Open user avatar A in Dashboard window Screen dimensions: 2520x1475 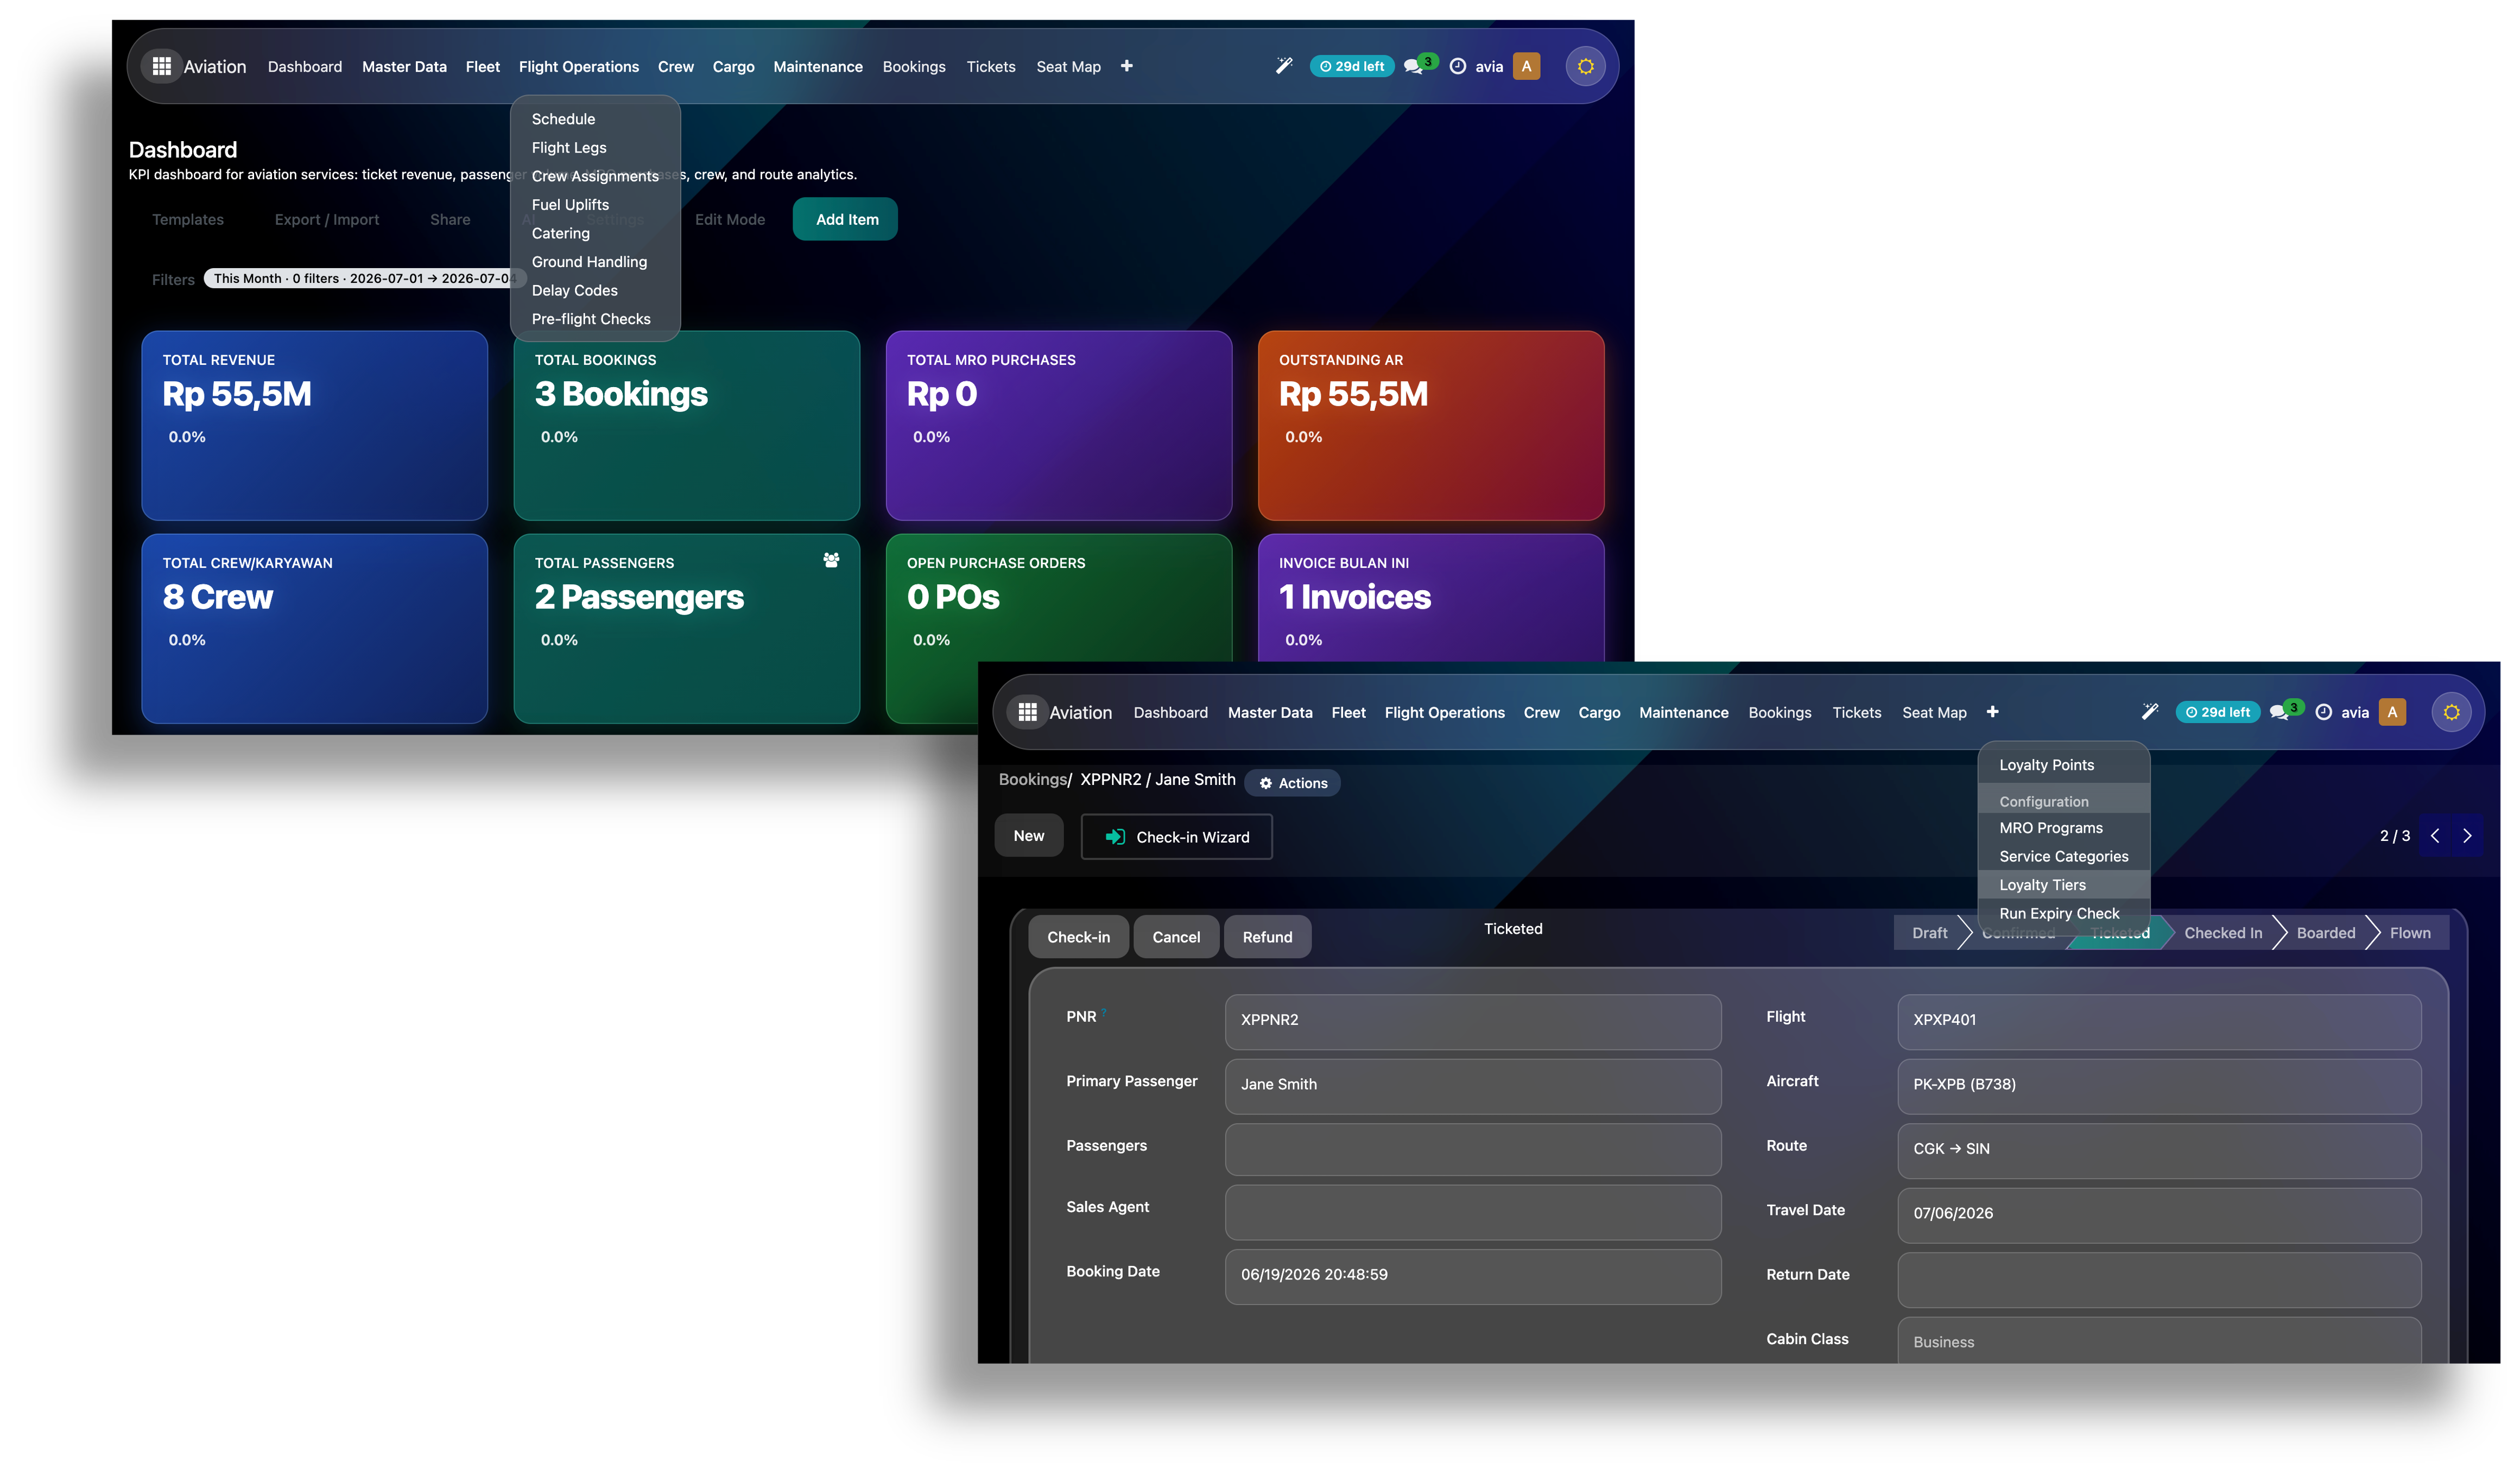[1527, 66]
